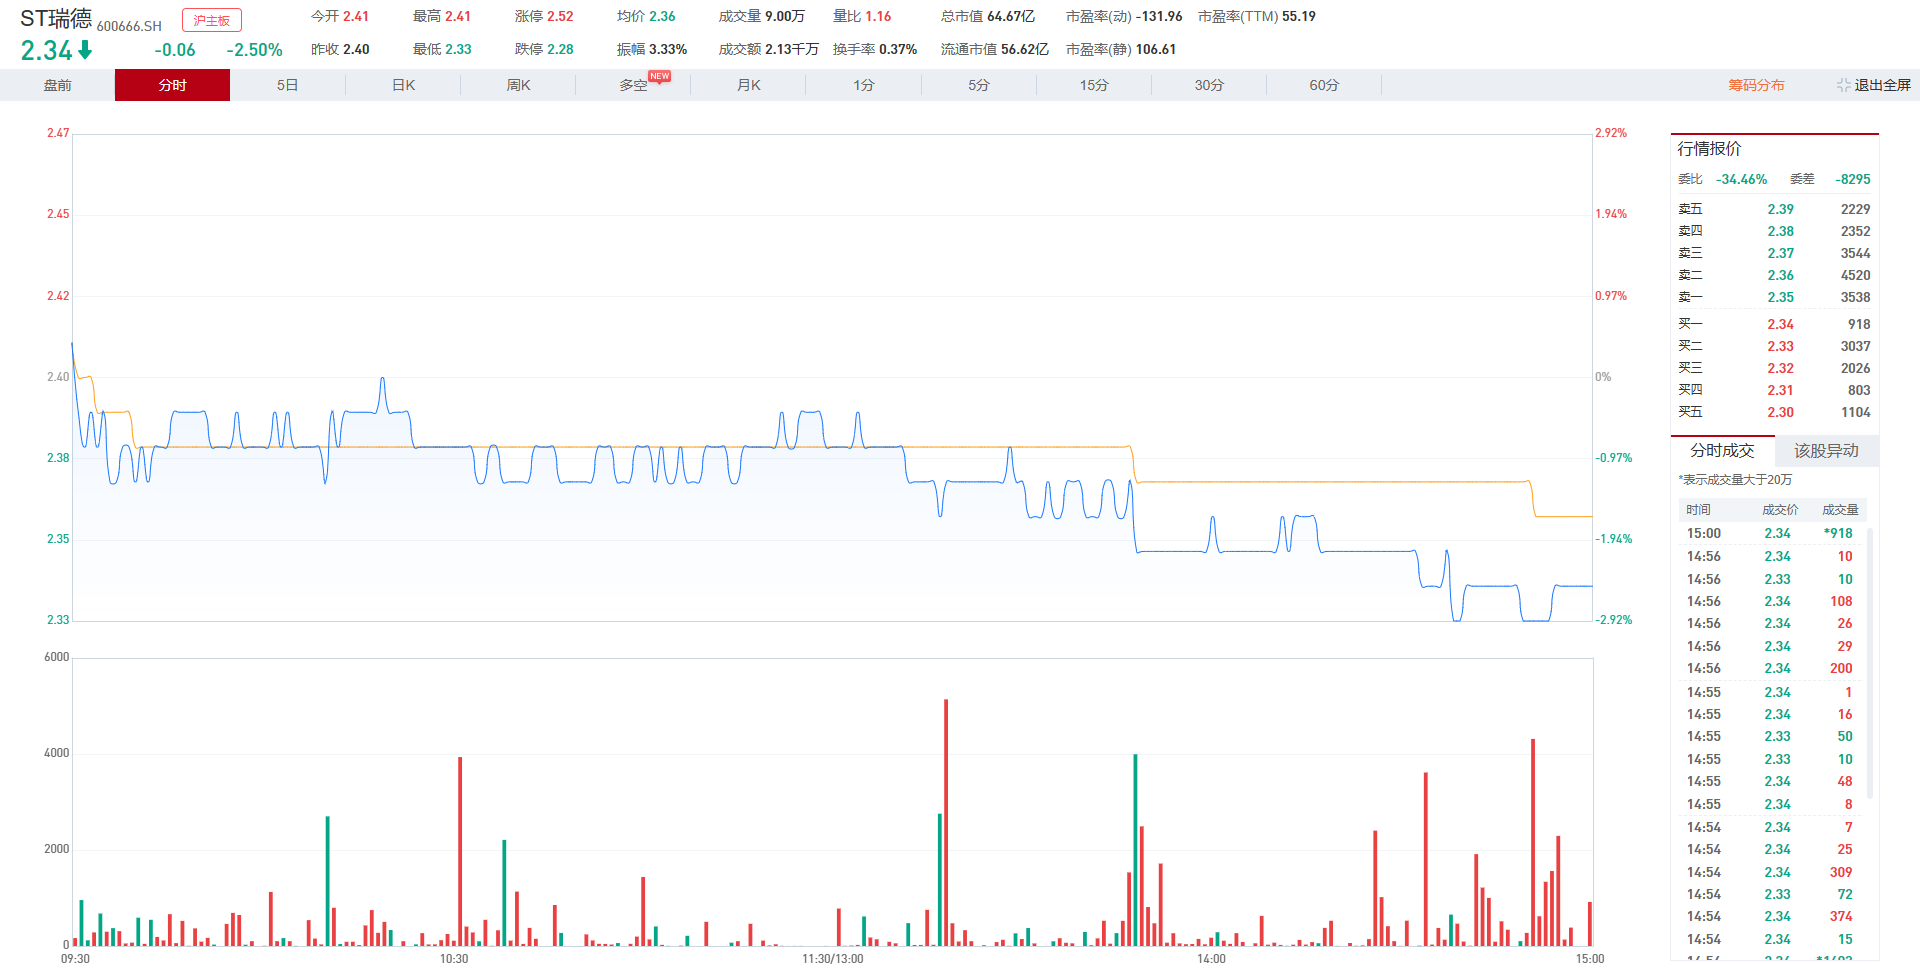Click 卖三 ask price 2.37
This screenshot has height=969, width=1920.
click(1780, 253)
